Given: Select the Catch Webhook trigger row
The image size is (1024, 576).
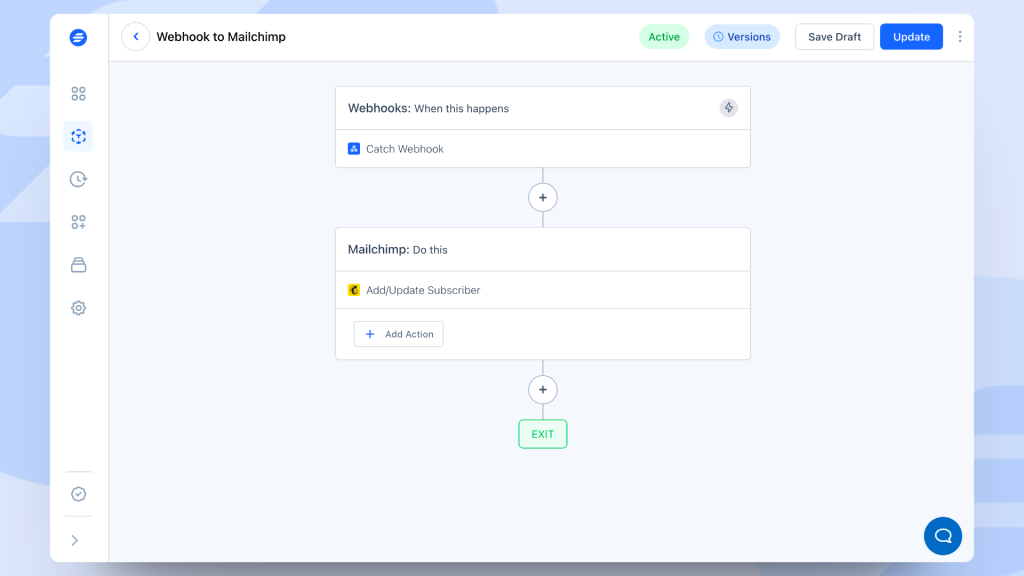Looking at the screenshot, I should coord(542,149).
